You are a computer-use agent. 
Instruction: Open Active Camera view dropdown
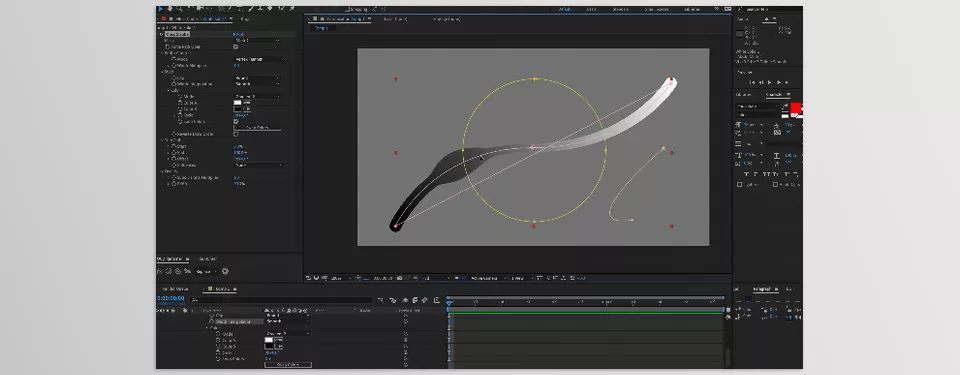pos(489,278)
